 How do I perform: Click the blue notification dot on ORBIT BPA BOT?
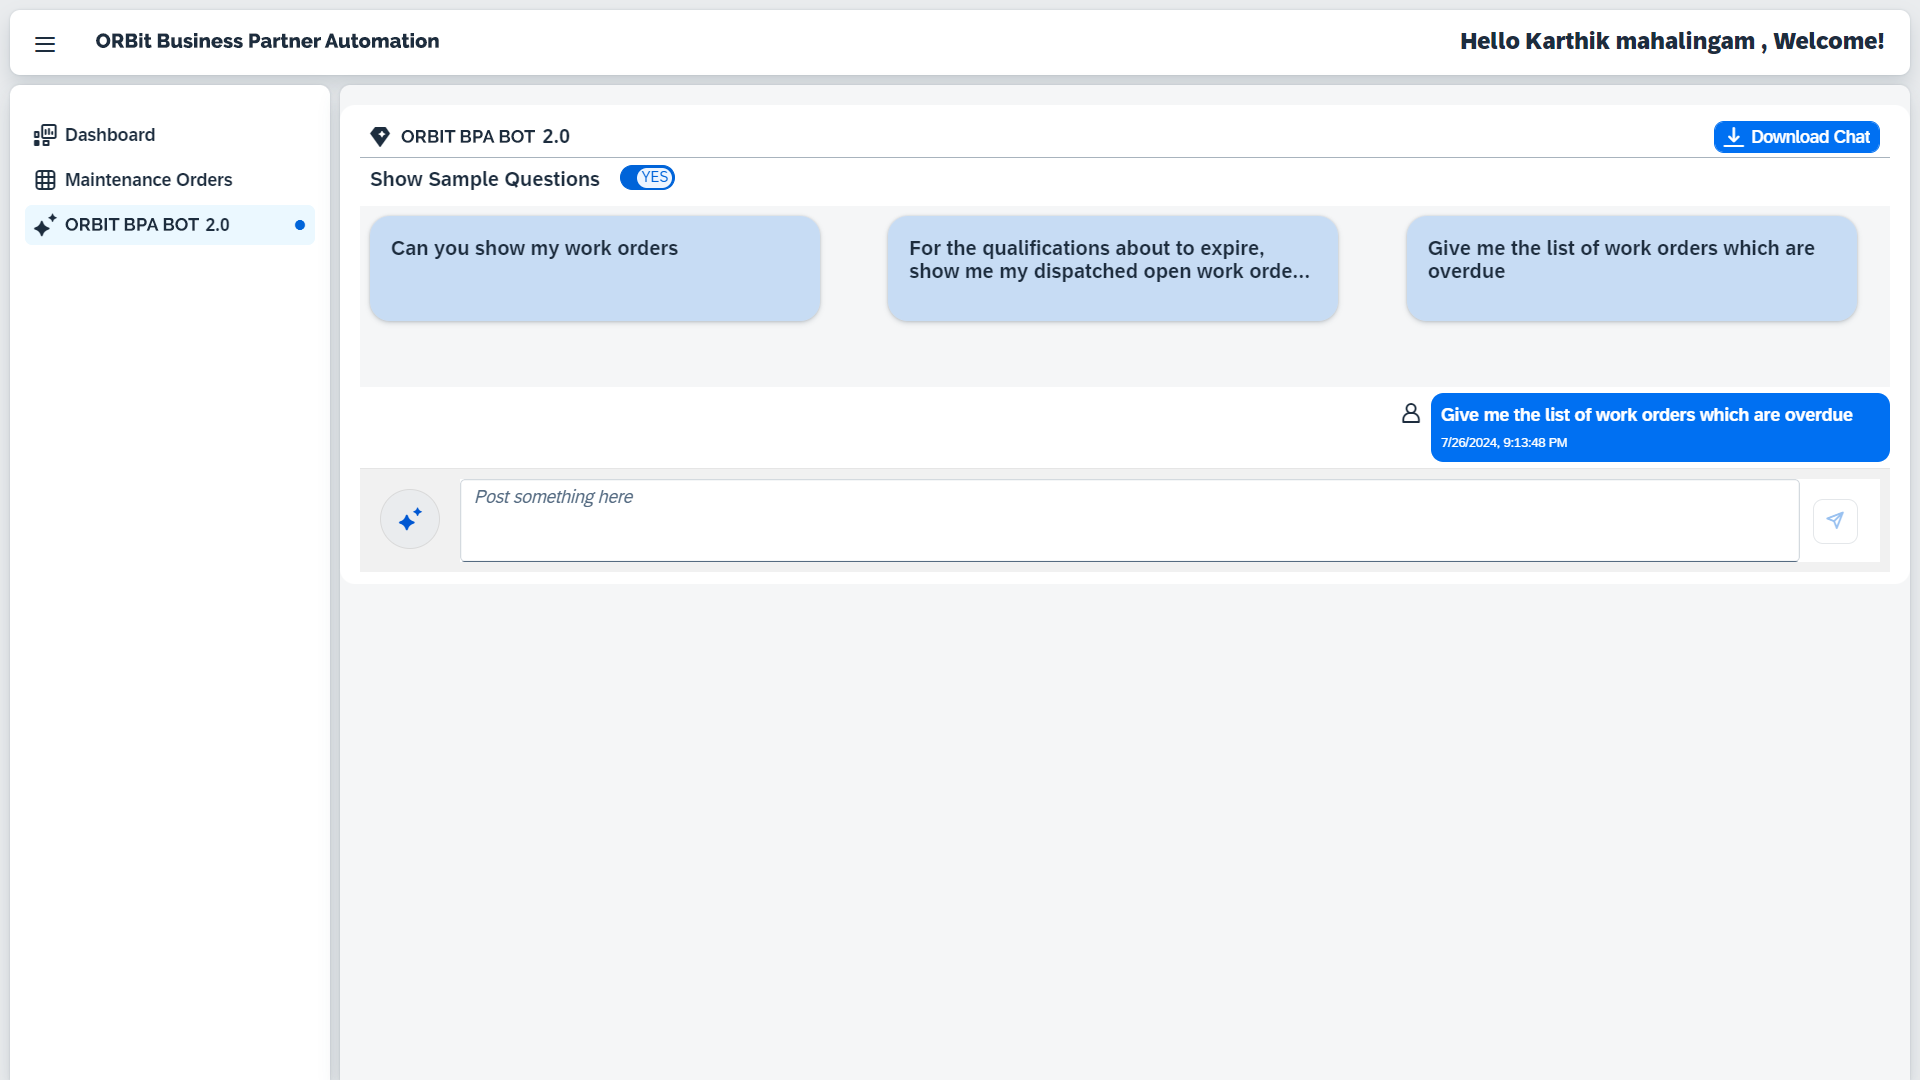[x=299, y=225]
